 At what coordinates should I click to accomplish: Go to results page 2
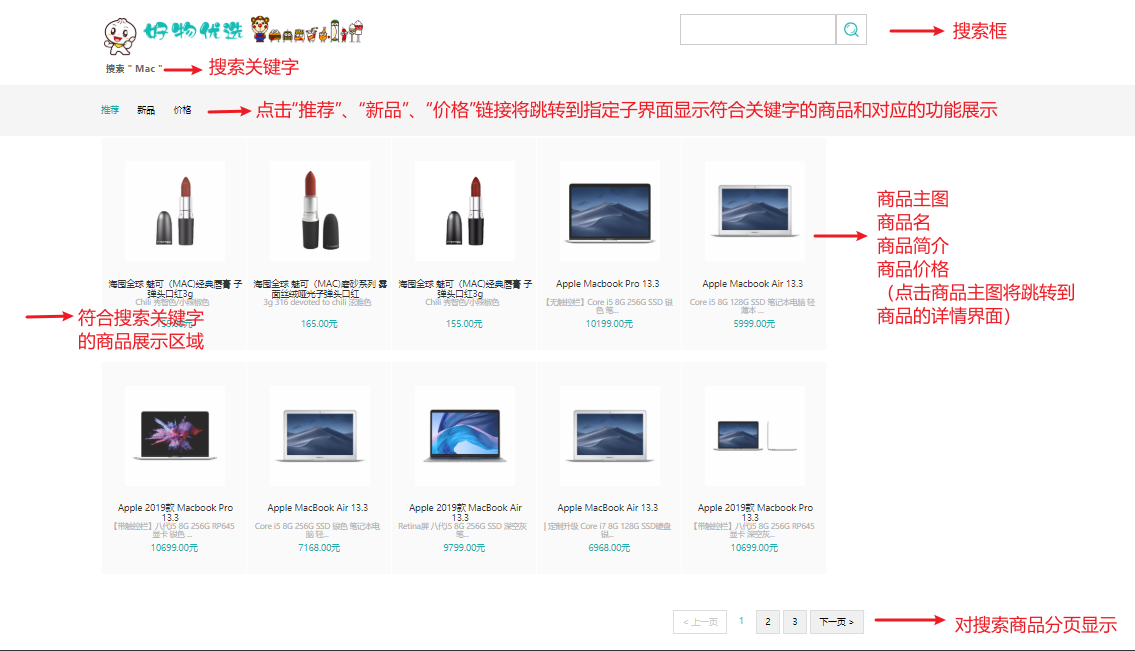pyautogui.click(x=768, y=621)
